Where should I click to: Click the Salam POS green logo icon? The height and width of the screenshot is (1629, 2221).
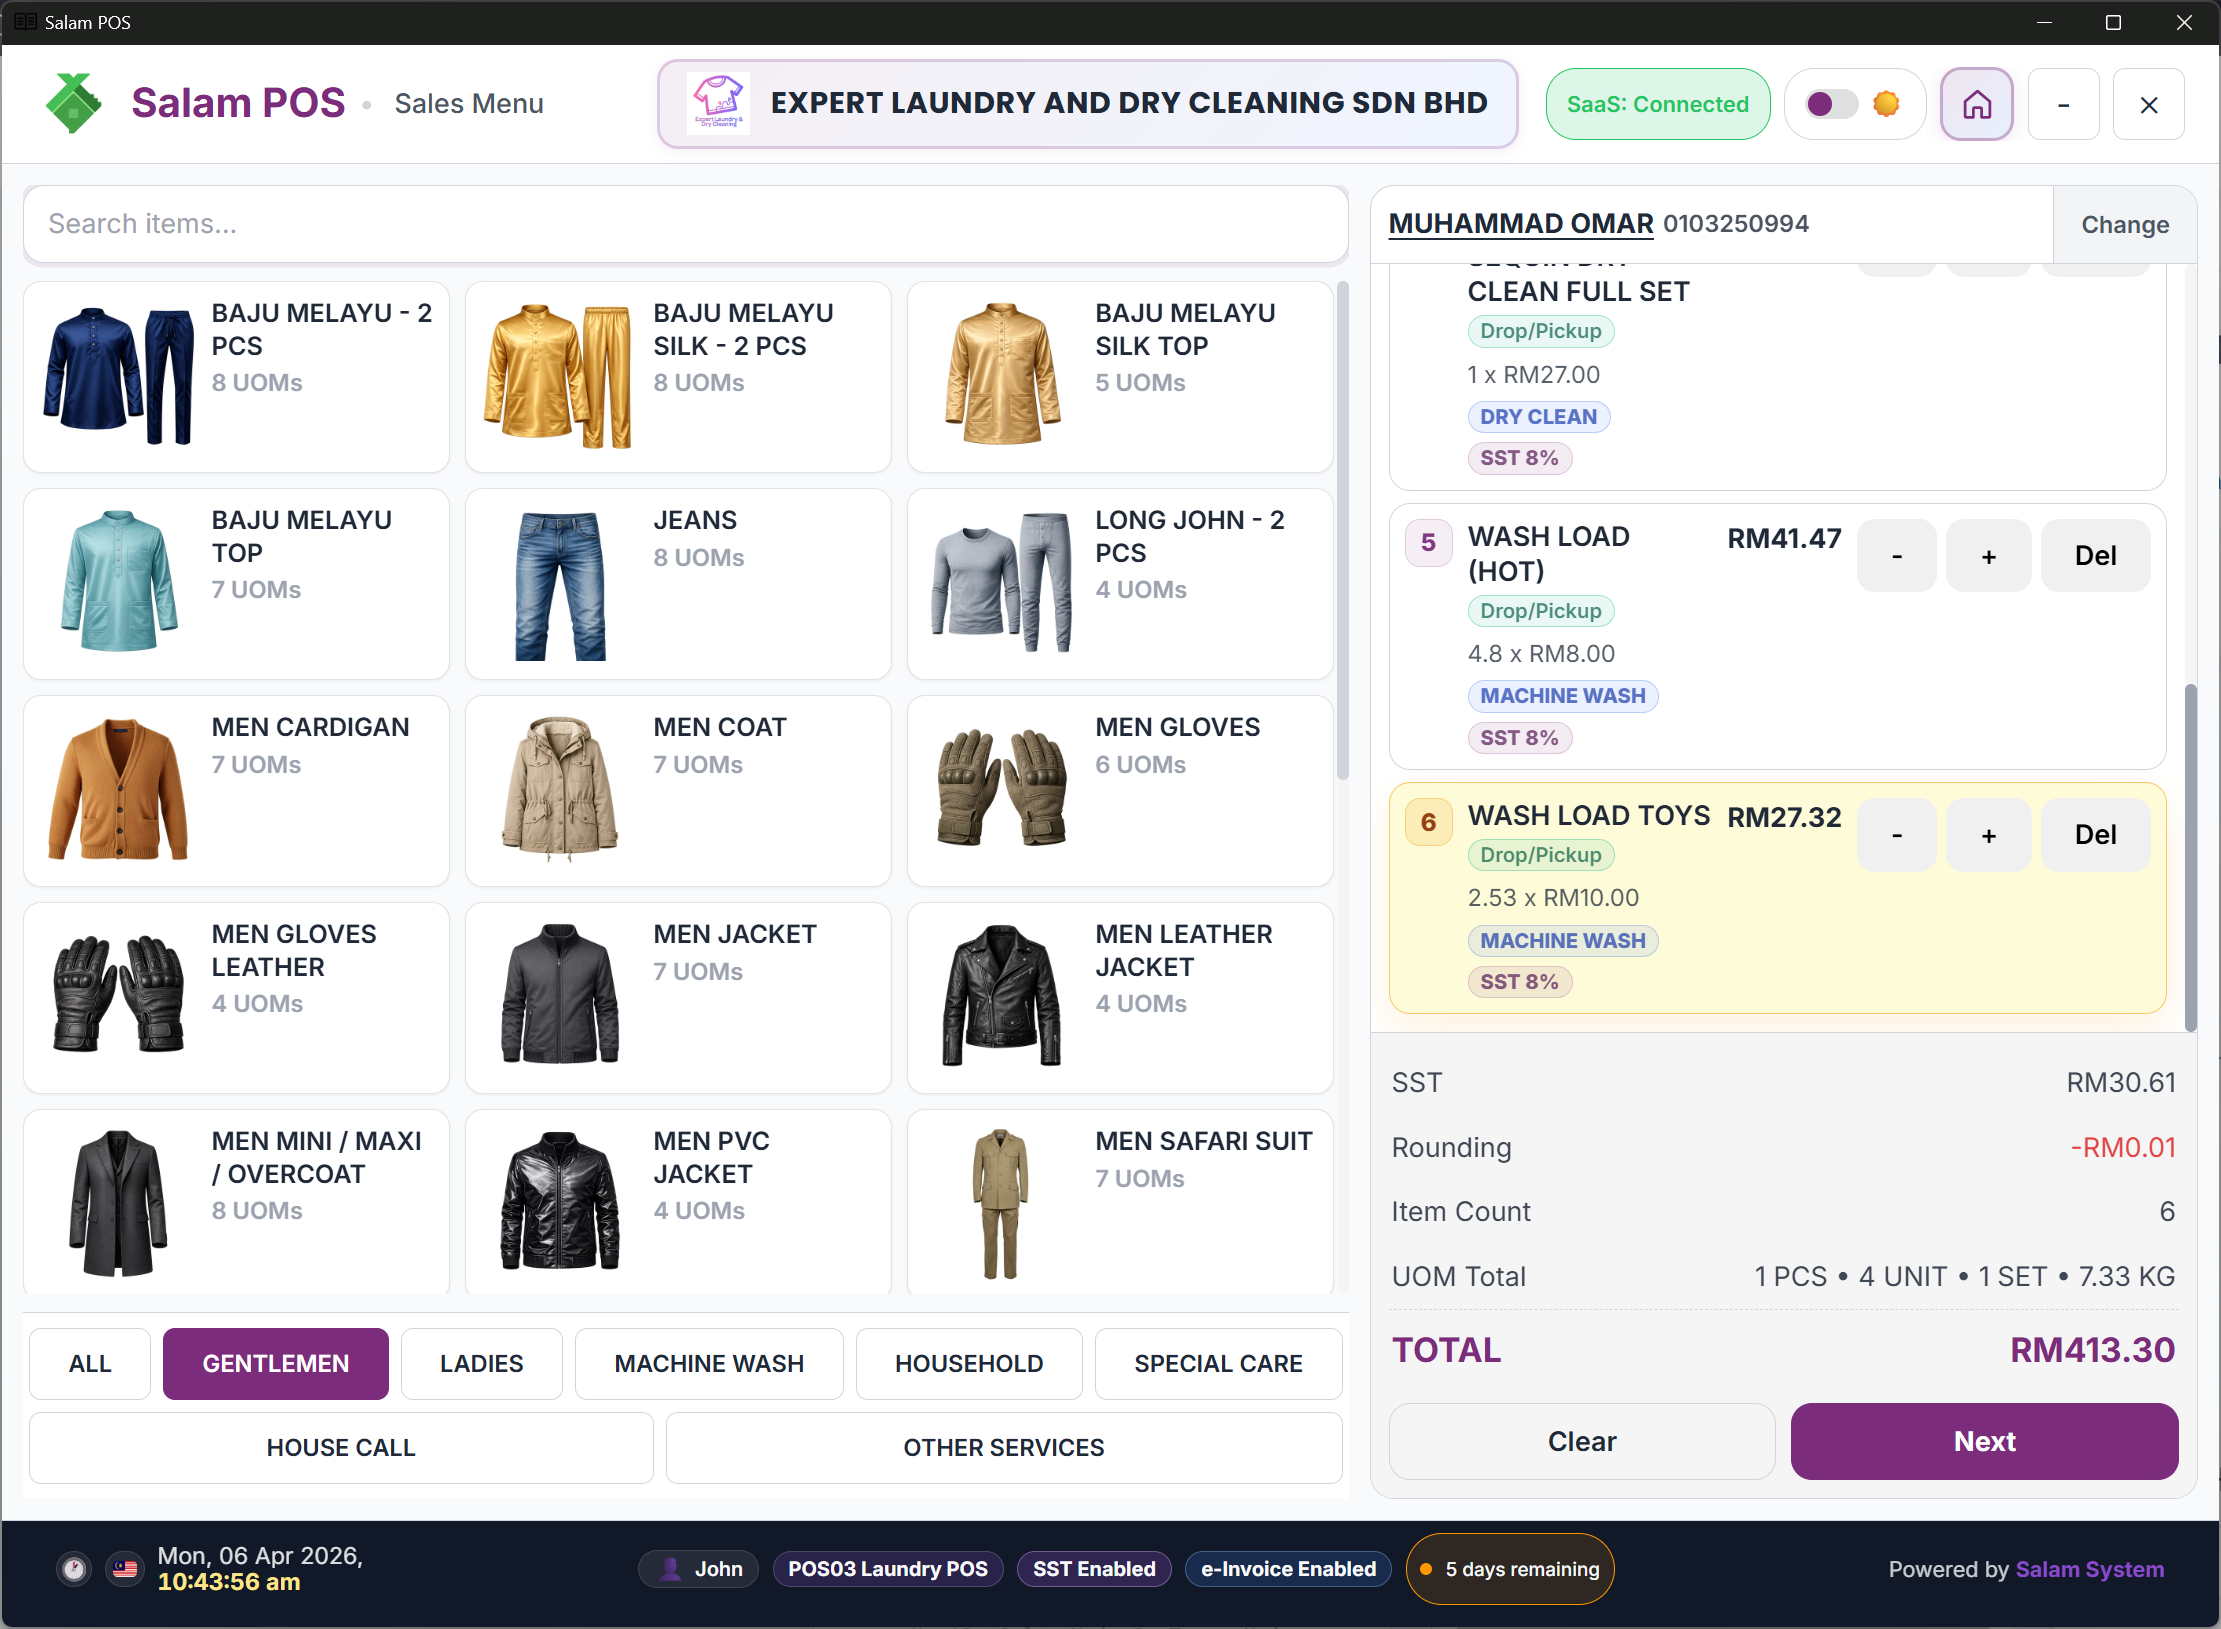point(73,103)
